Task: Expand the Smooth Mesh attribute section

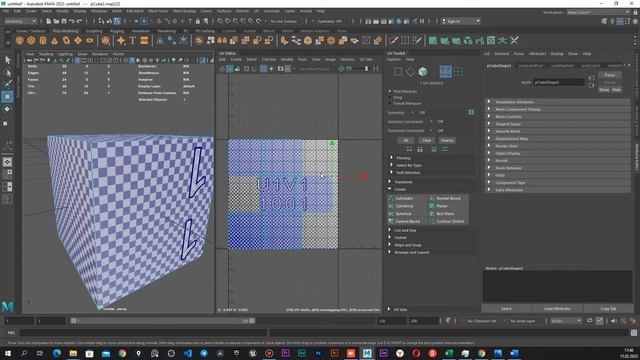Action: 558,131
